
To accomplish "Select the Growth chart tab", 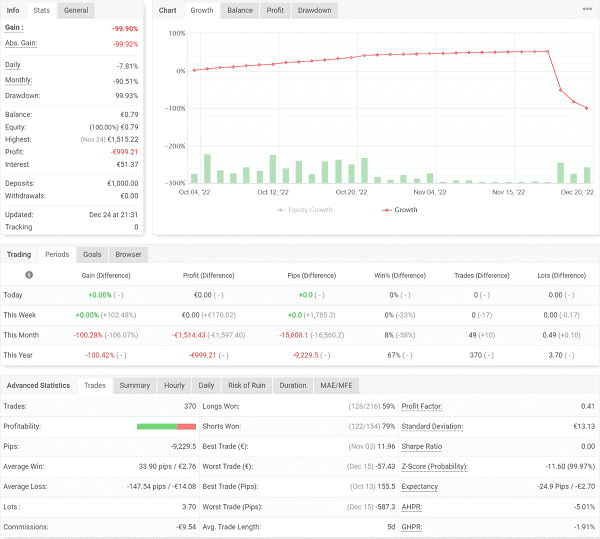I will (202, 10).
